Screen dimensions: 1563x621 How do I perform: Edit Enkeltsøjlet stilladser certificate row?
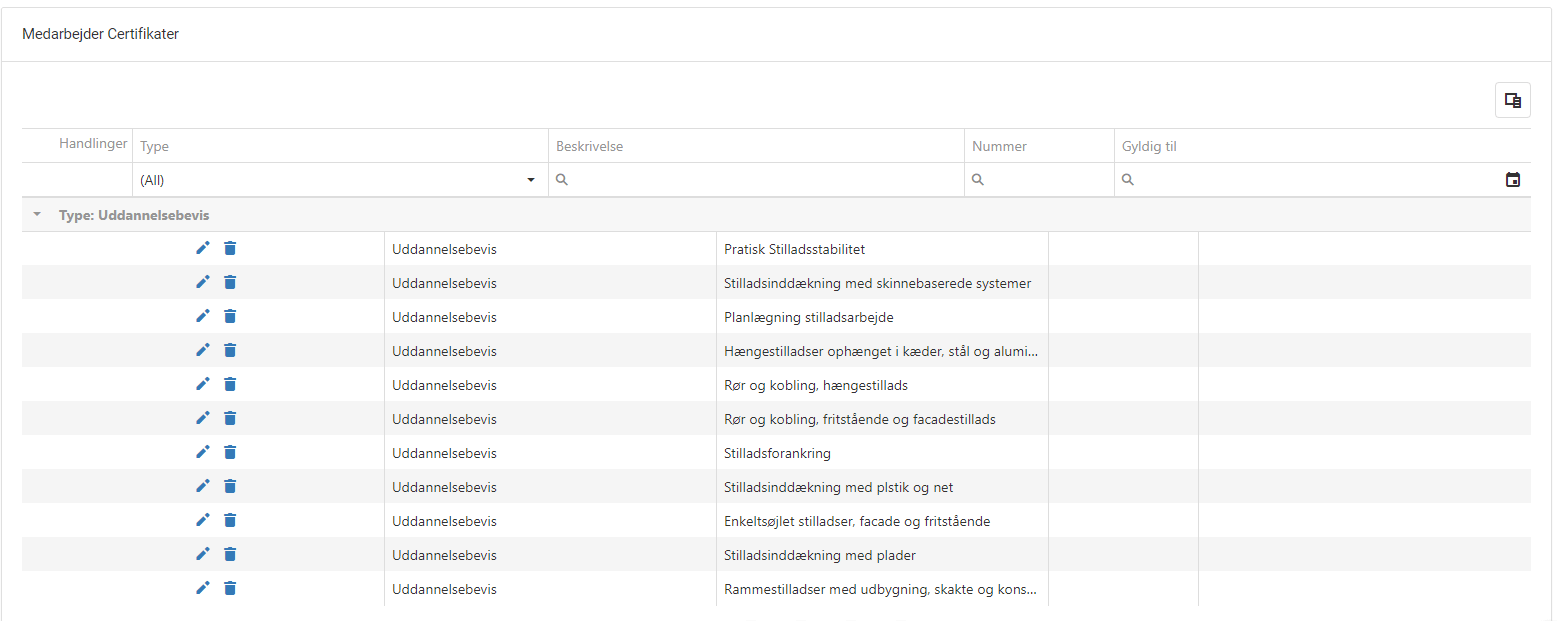202,520
